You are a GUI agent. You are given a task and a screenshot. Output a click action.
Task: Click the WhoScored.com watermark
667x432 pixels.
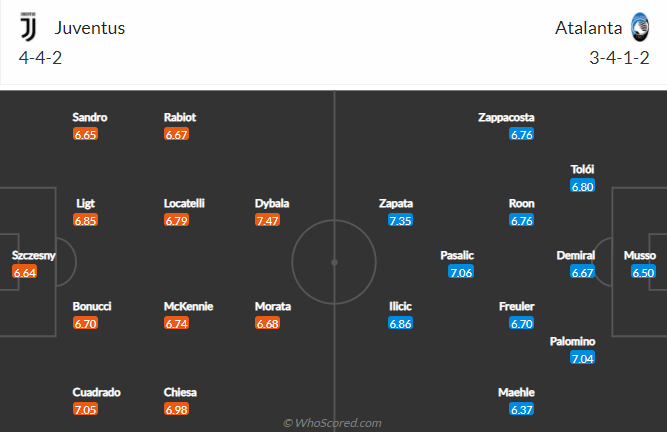pos(332,423)
